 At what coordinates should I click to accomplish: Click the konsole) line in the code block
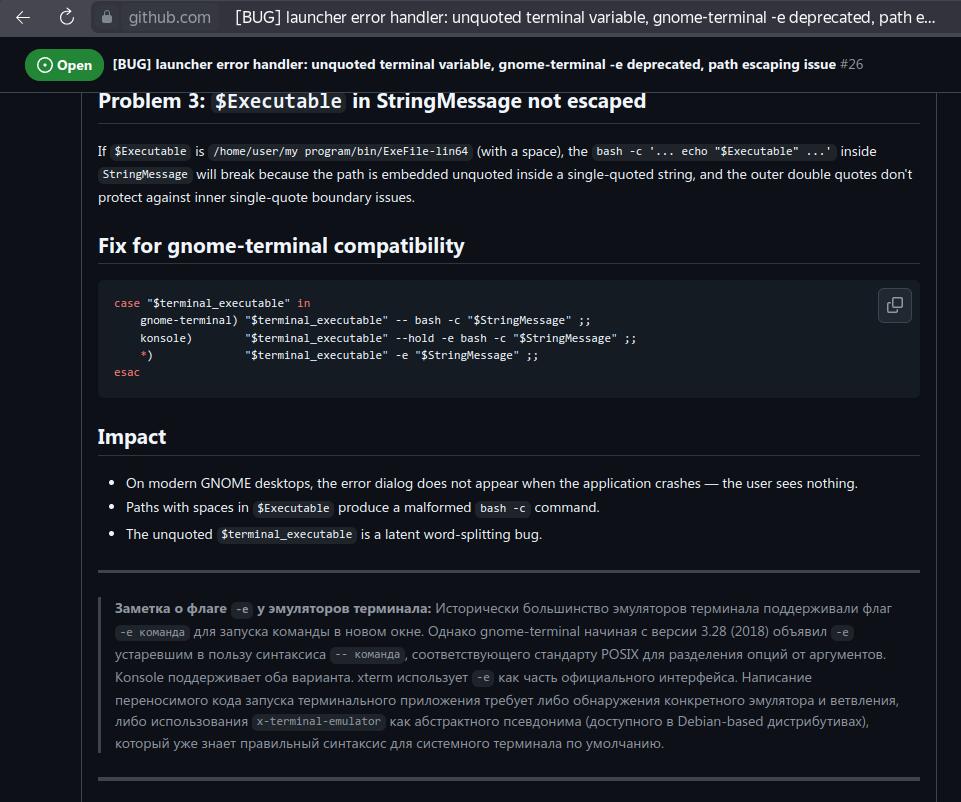388,338
